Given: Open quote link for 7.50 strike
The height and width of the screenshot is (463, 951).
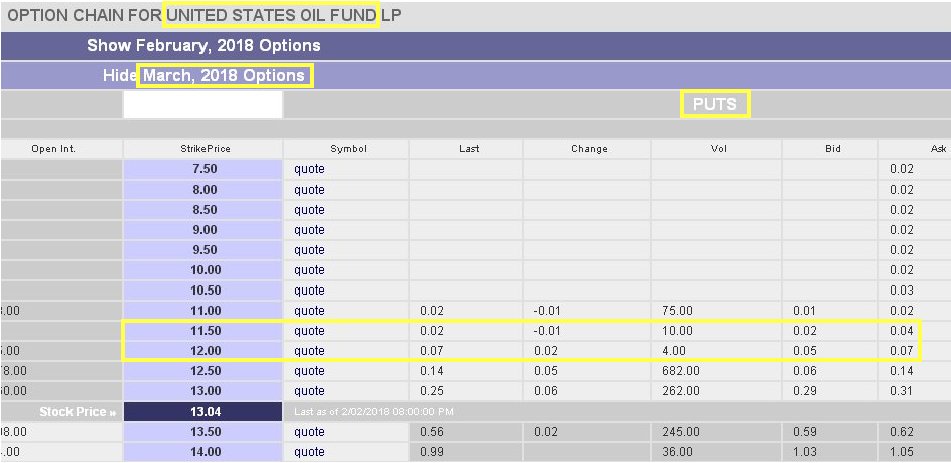Looking at the screenshot, I should click(309, 169).
